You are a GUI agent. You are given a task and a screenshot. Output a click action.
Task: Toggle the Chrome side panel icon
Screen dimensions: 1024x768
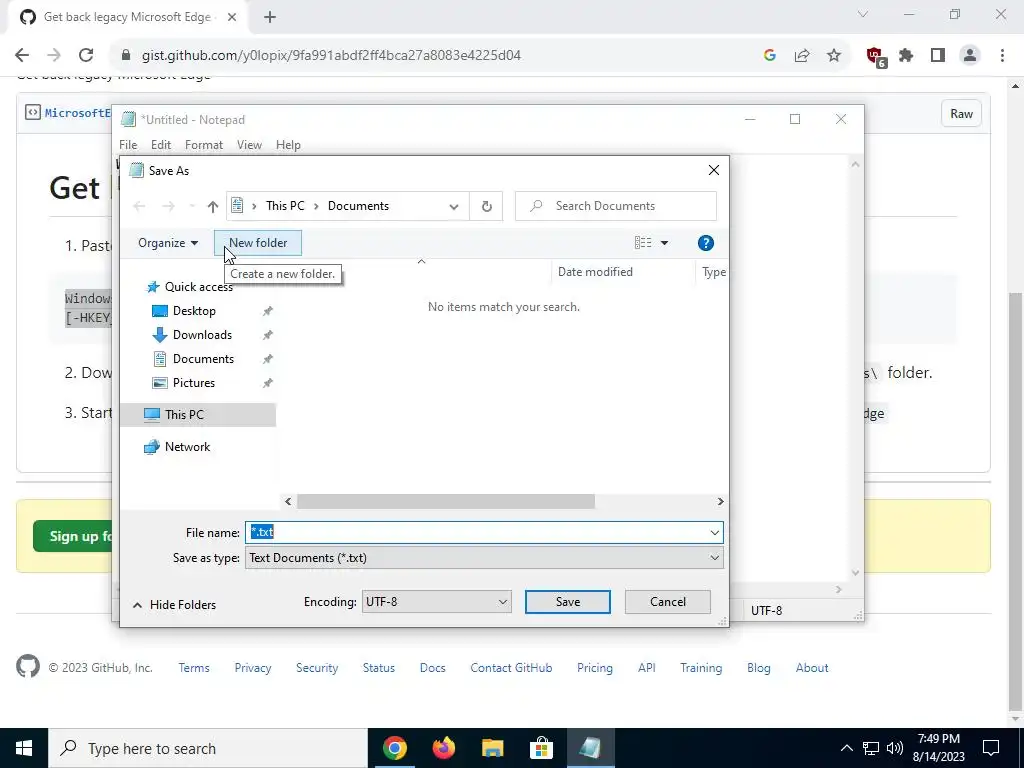938,56
